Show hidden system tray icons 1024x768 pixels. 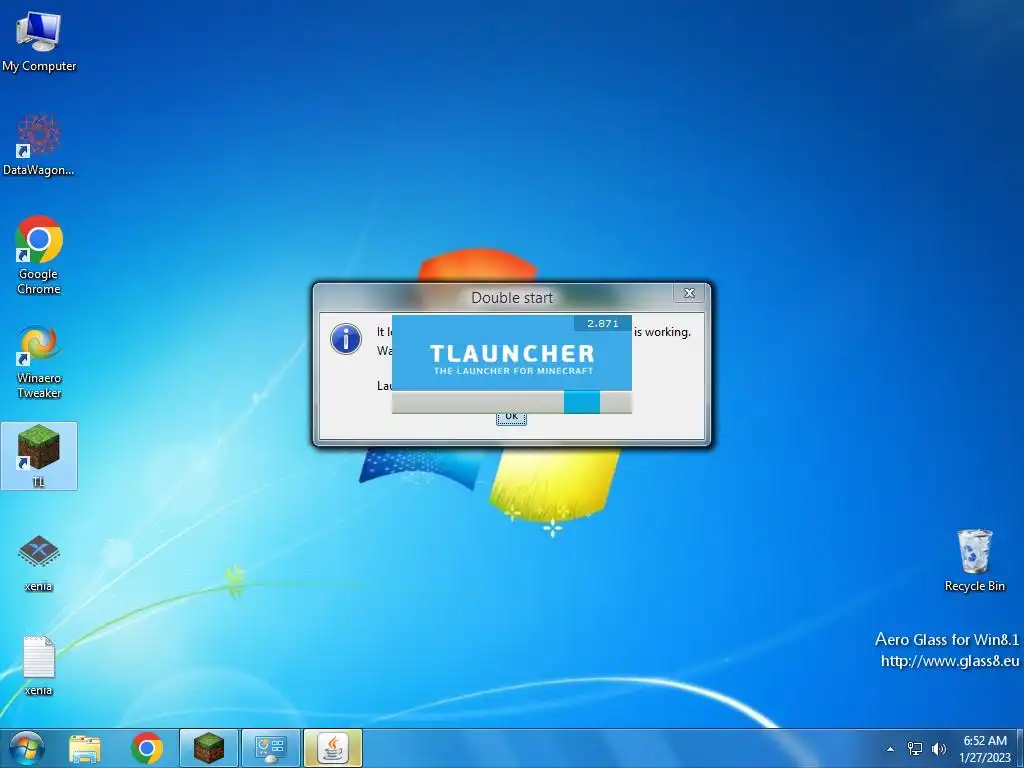(x=889, y=749)
